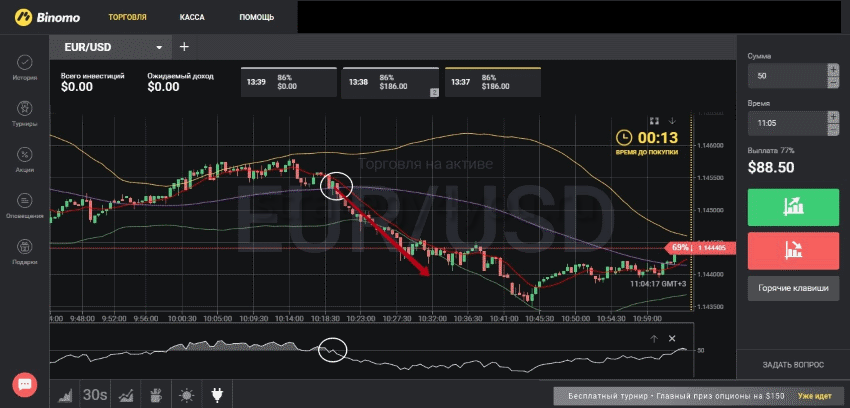Close the oscillator indicator panel
Viewport: 850px width, 408px height.
[x=673, y=338]
